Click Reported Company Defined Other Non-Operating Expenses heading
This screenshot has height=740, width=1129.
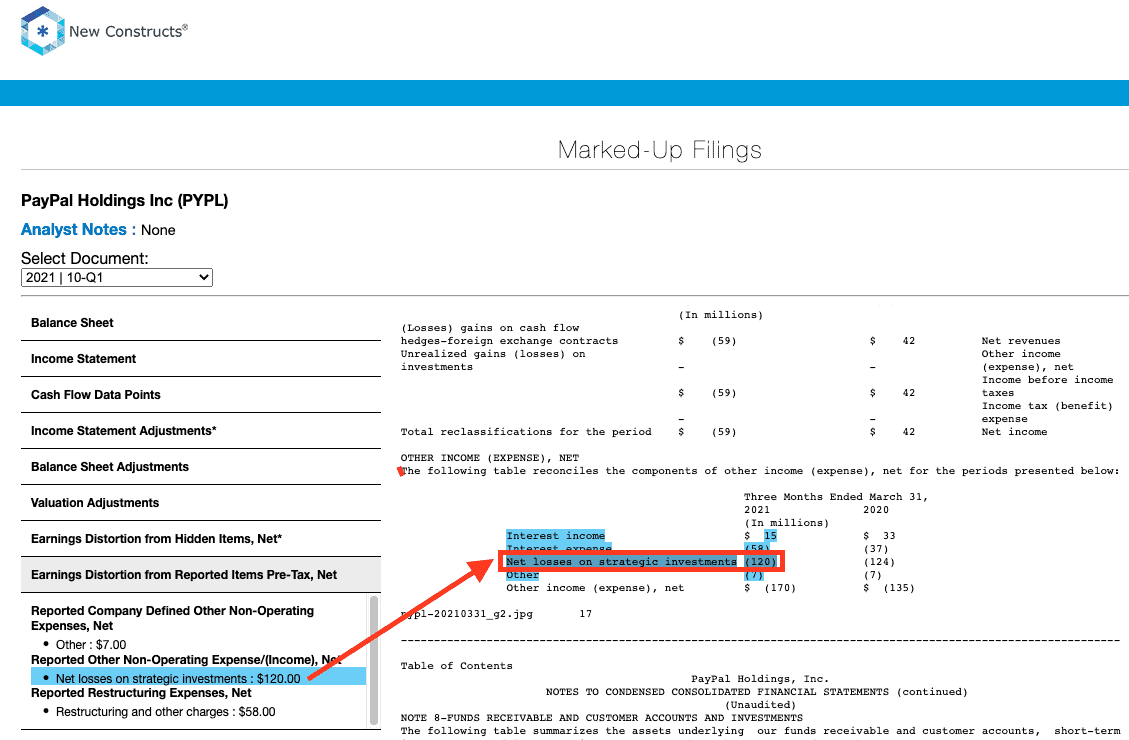click(173, 618)
